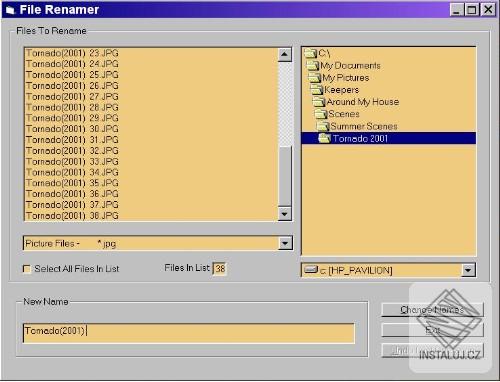
Task: Click the Scenes folder icon
Action: (x=321, y=114)
